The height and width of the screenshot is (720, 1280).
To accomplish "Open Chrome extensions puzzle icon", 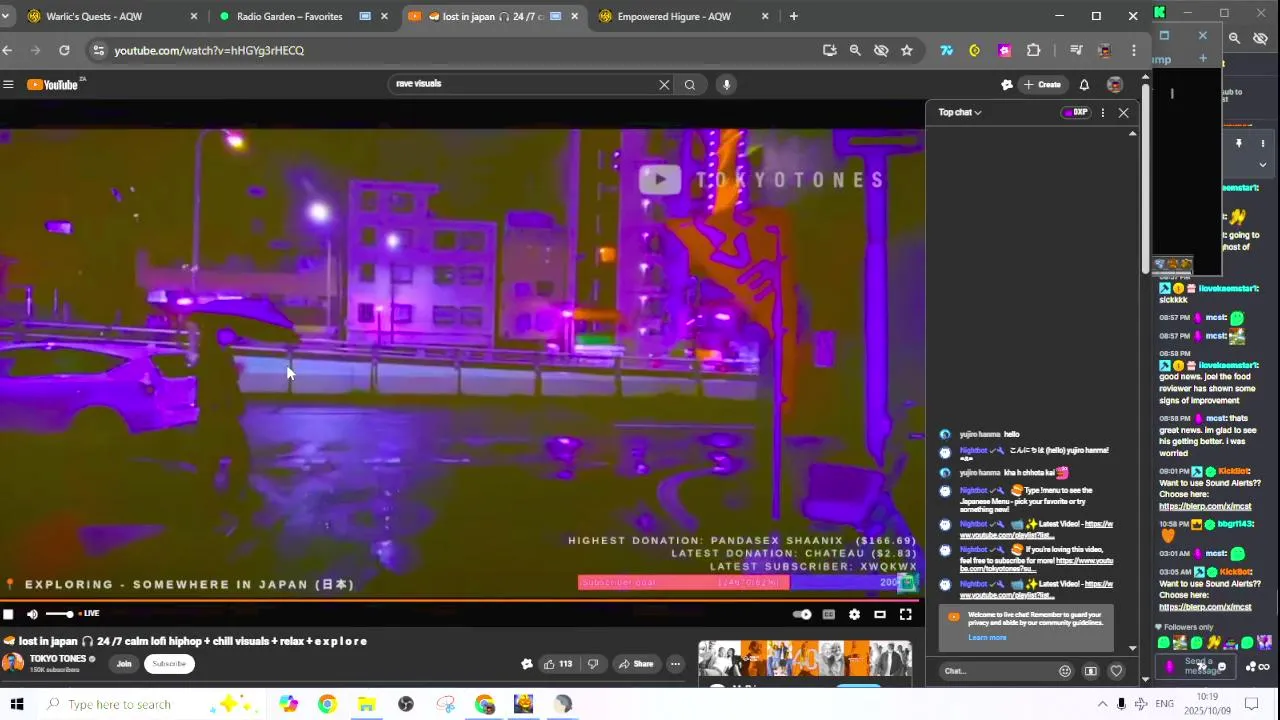I will coord(1034,50).
